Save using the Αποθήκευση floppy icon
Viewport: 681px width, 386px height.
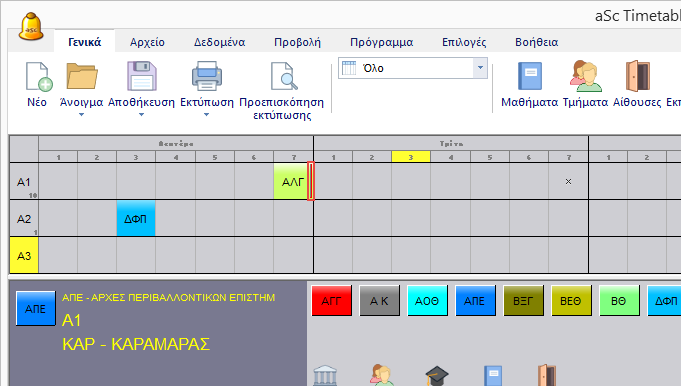142,76
